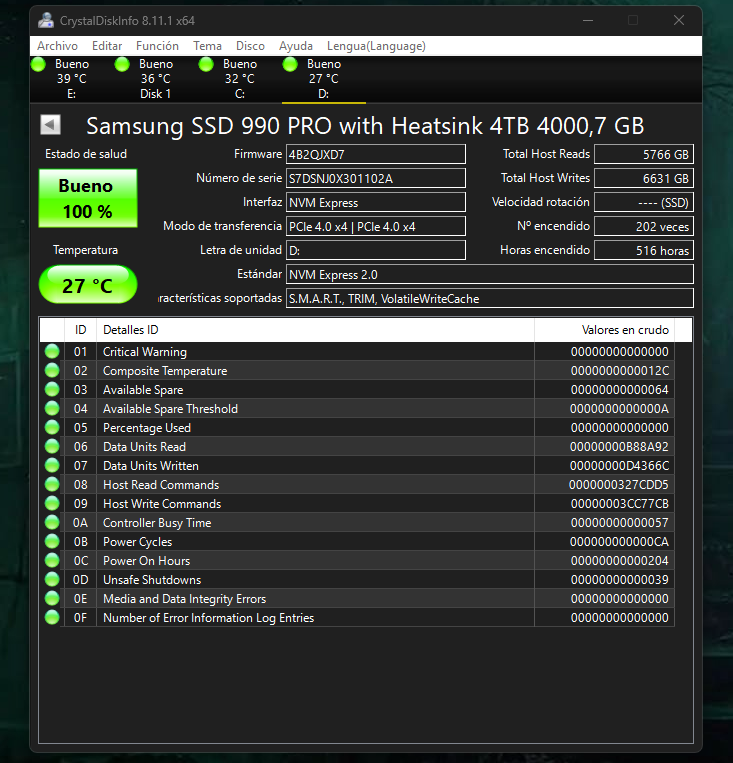Click the status dot for Media and Data Integrity Errors
Viewport: 733px width, 763px height.
coord(52,598)
